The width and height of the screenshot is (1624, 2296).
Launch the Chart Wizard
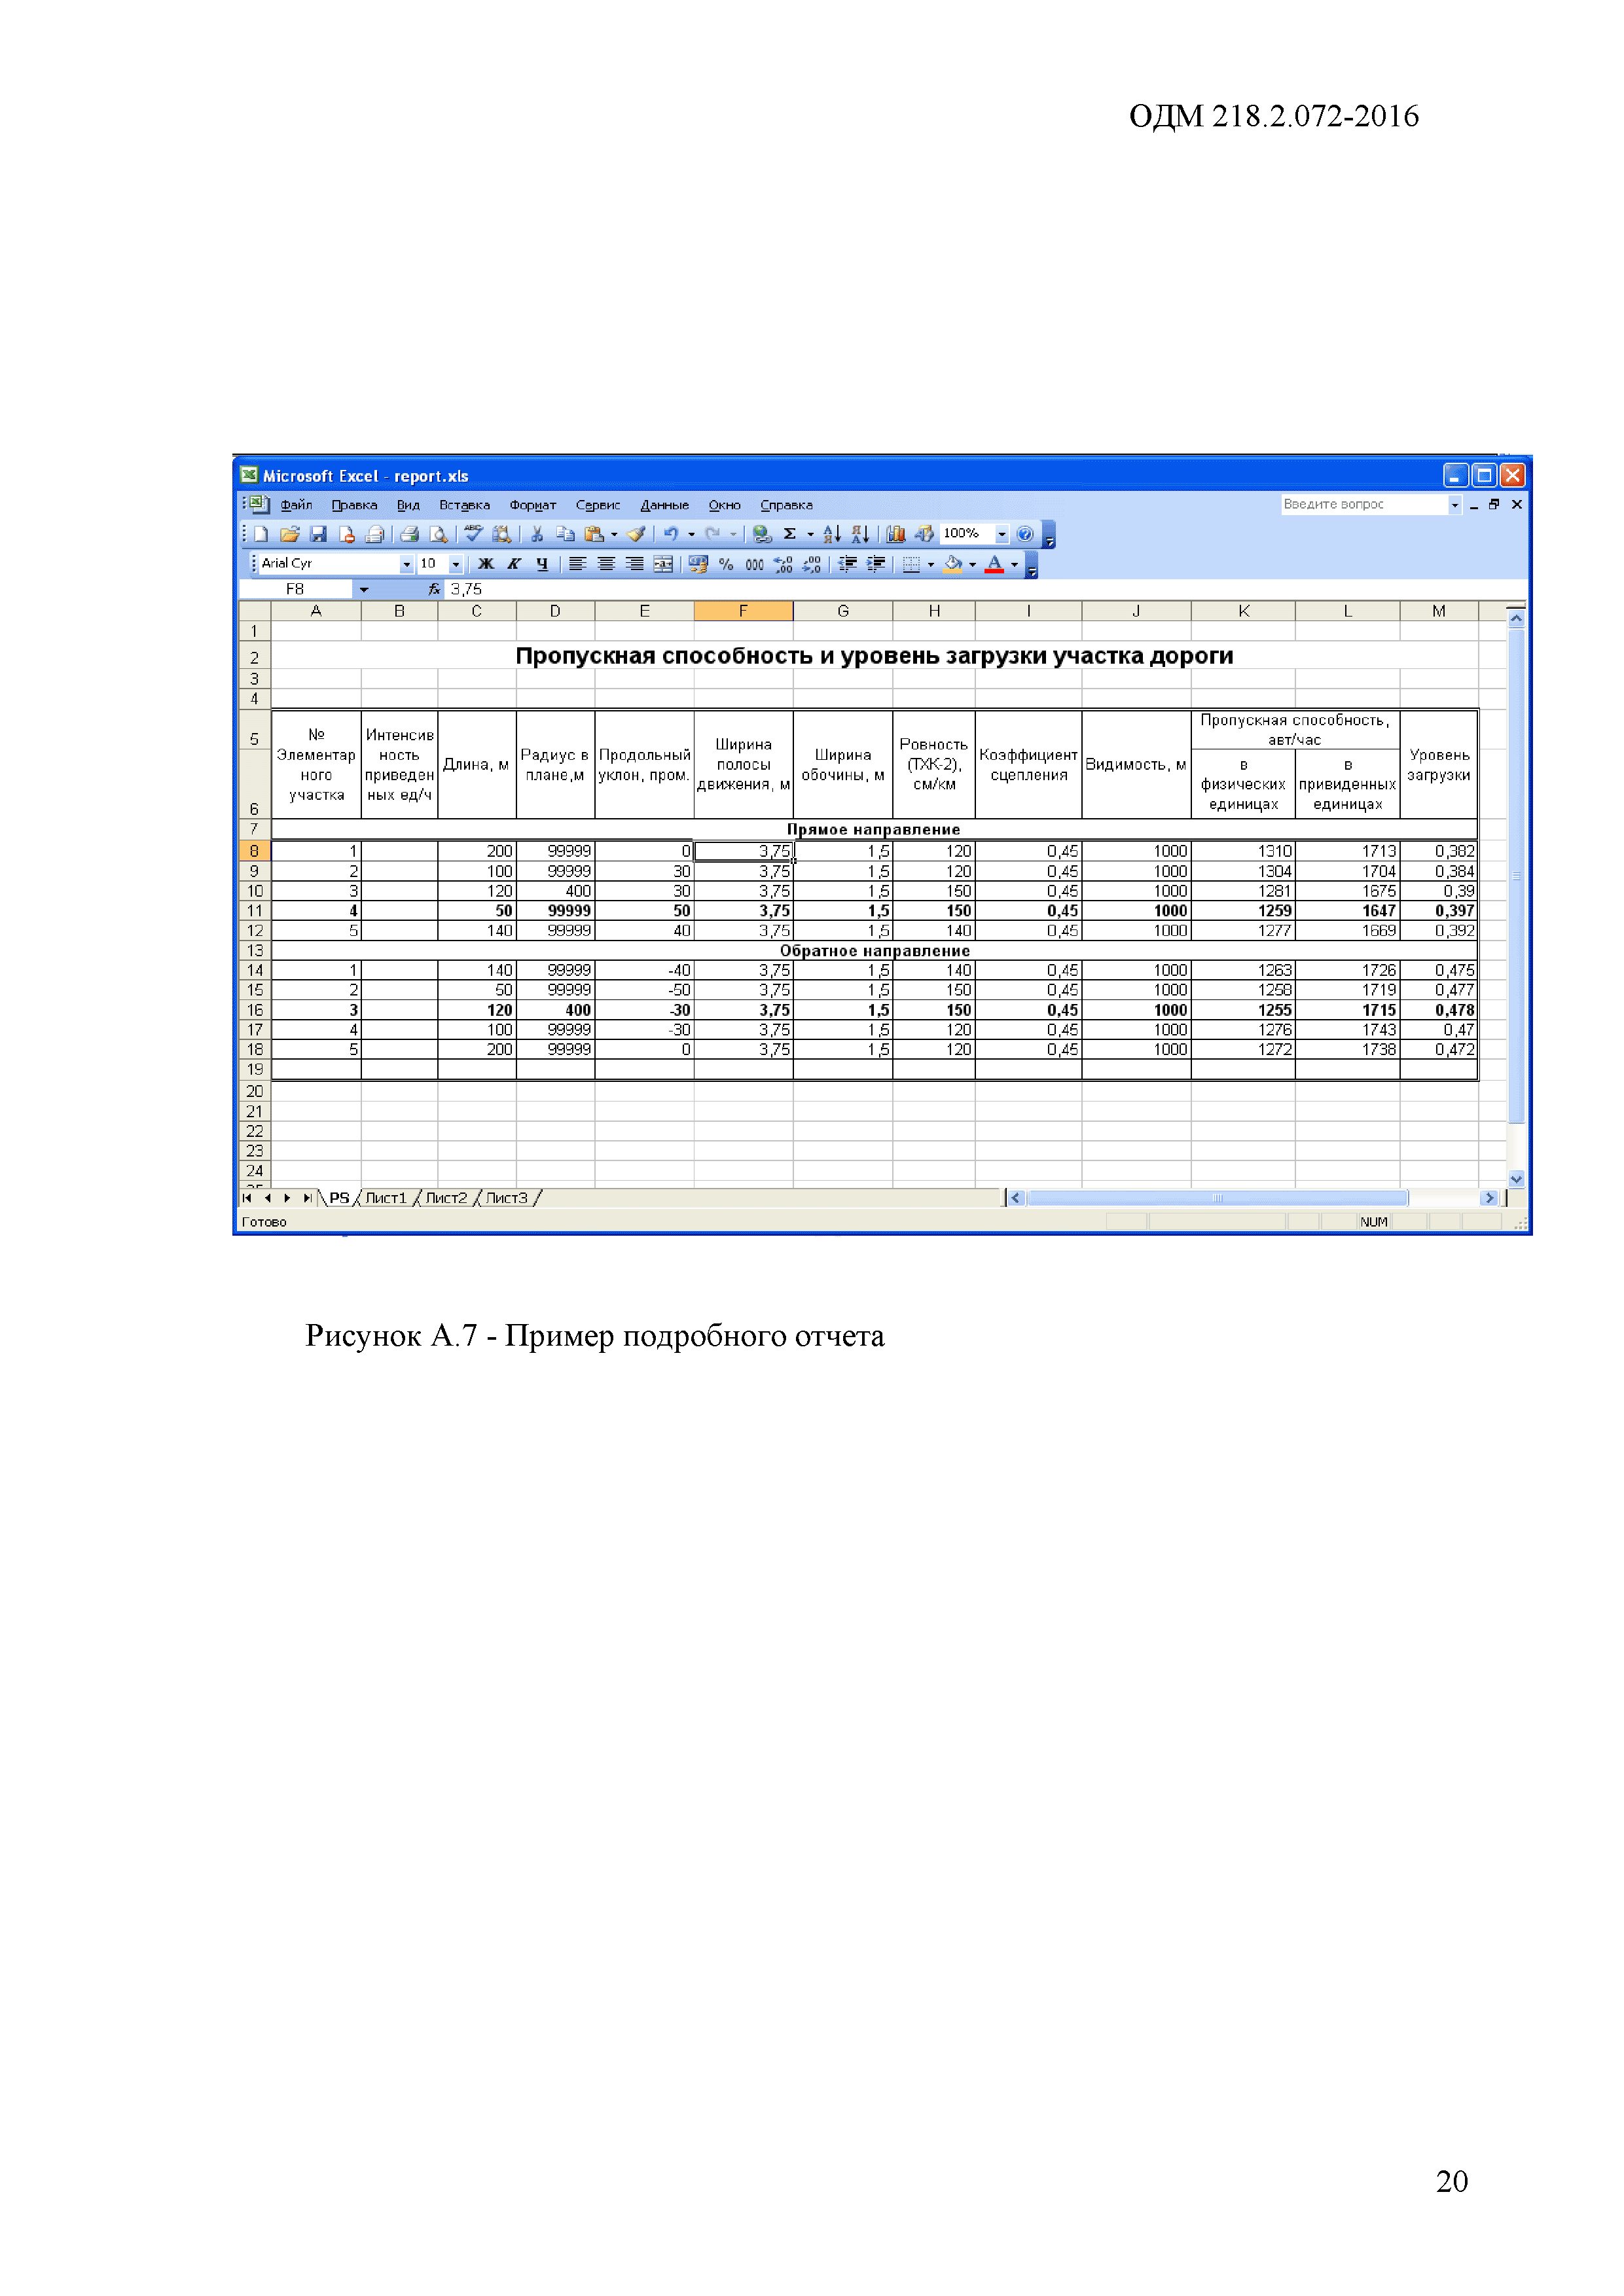coord(895,534)
